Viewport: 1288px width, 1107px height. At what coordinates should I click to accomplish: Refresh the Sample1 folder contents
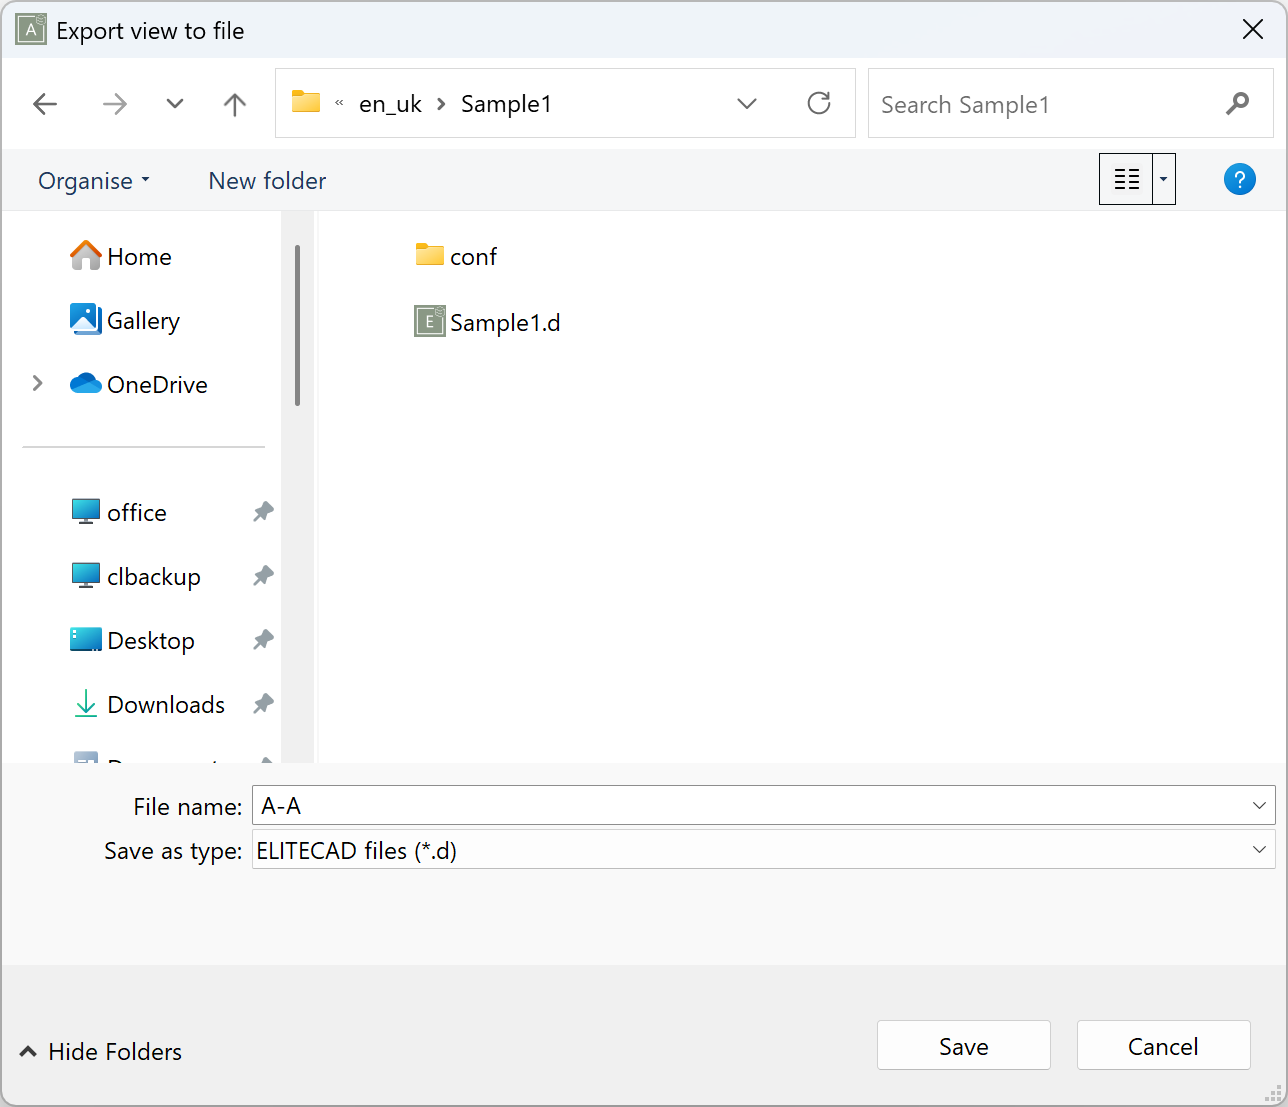click(819, 103)
